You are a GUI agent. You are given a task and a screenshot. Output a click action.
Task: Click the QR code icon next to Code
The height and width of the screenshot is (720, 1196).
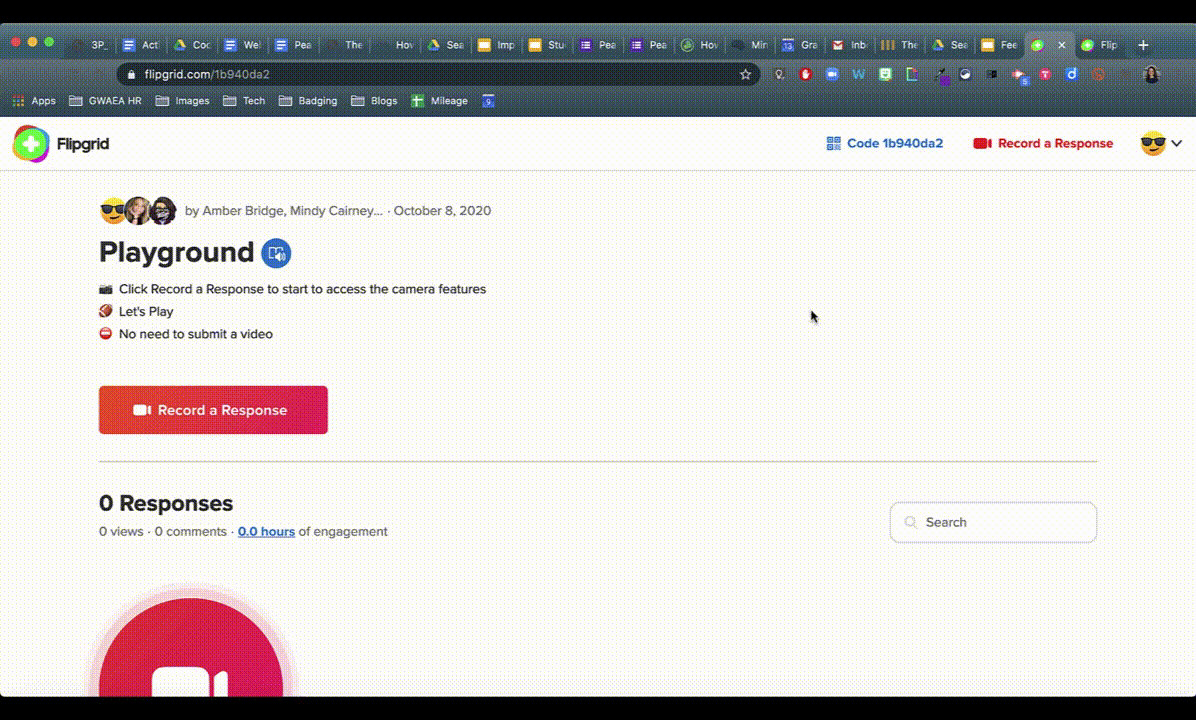click(833, 143)
